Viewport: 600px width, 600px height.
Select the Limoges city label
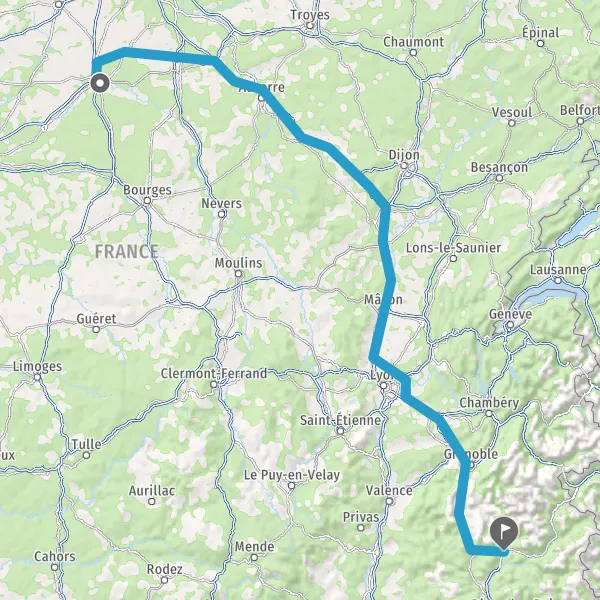38,366
